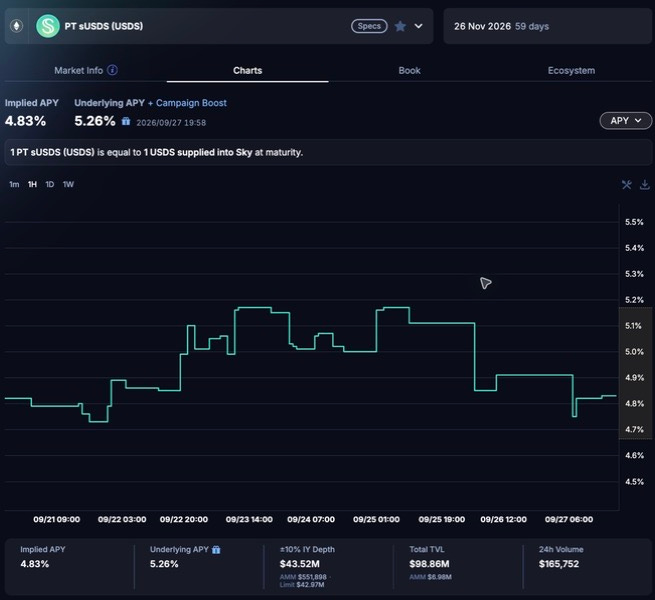
Task: Click the 09/27 06:00 x-axis label
Action: 569,519
